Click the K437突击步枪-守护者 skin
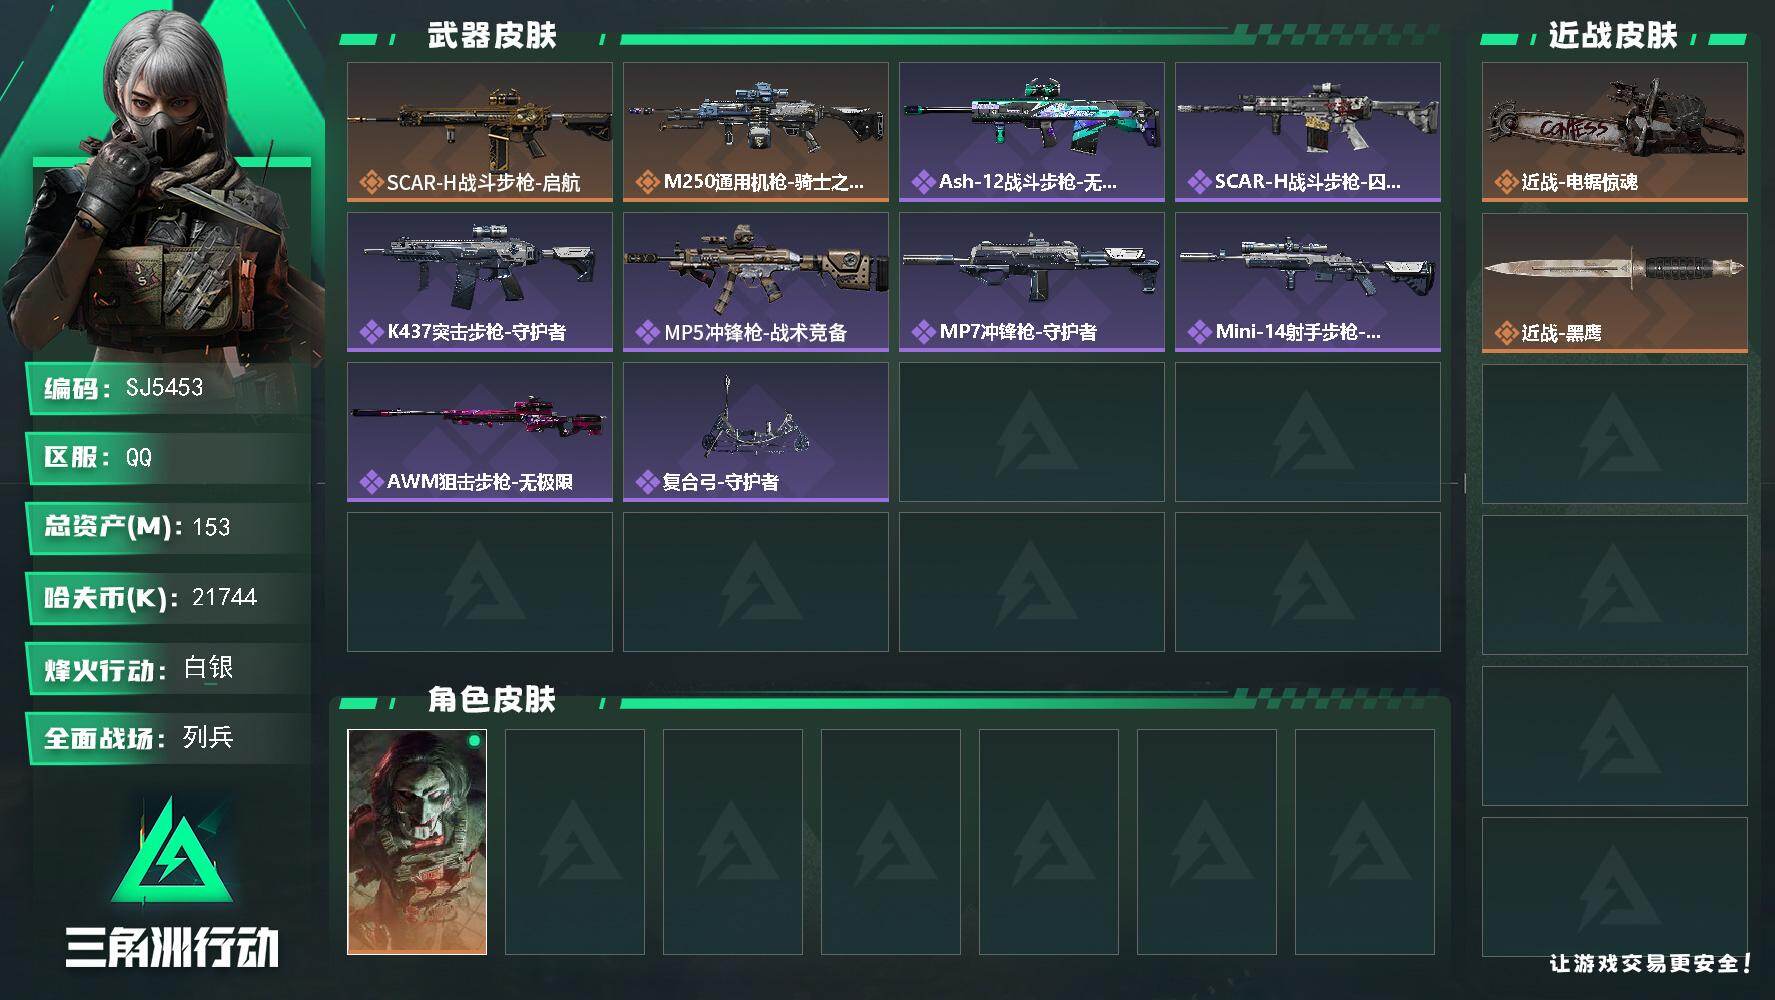 coord(480,282)
